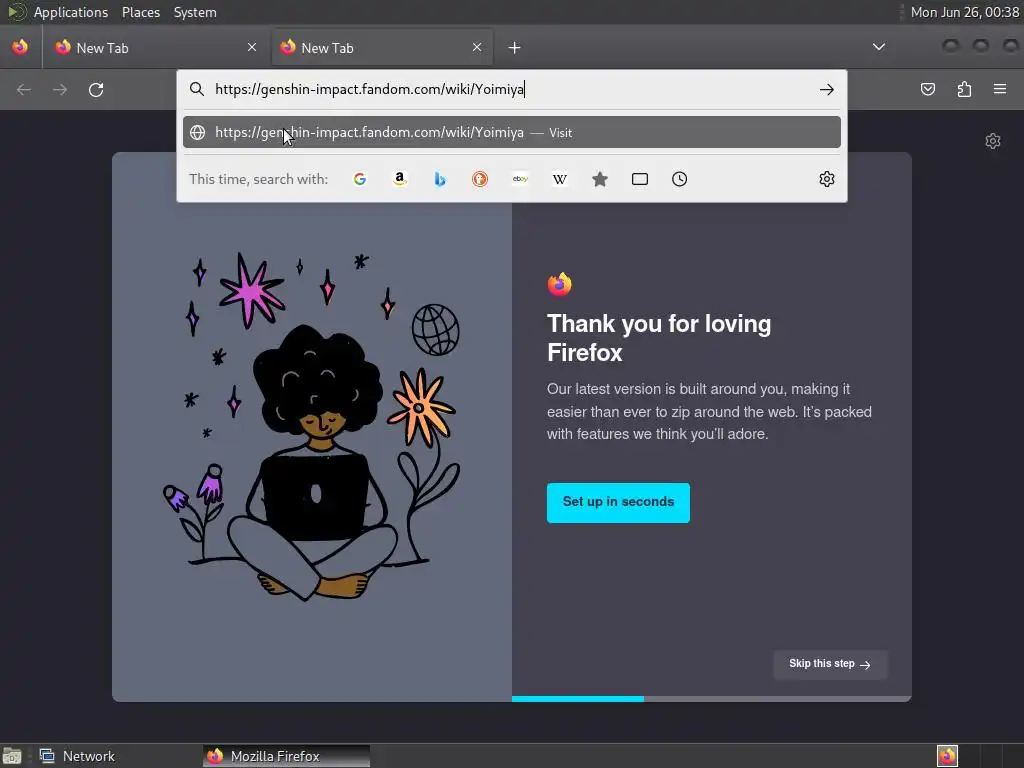Viewport: 1024px width, 768px height.
Task: Search this time with Google icon
Action: click(360, 179)
